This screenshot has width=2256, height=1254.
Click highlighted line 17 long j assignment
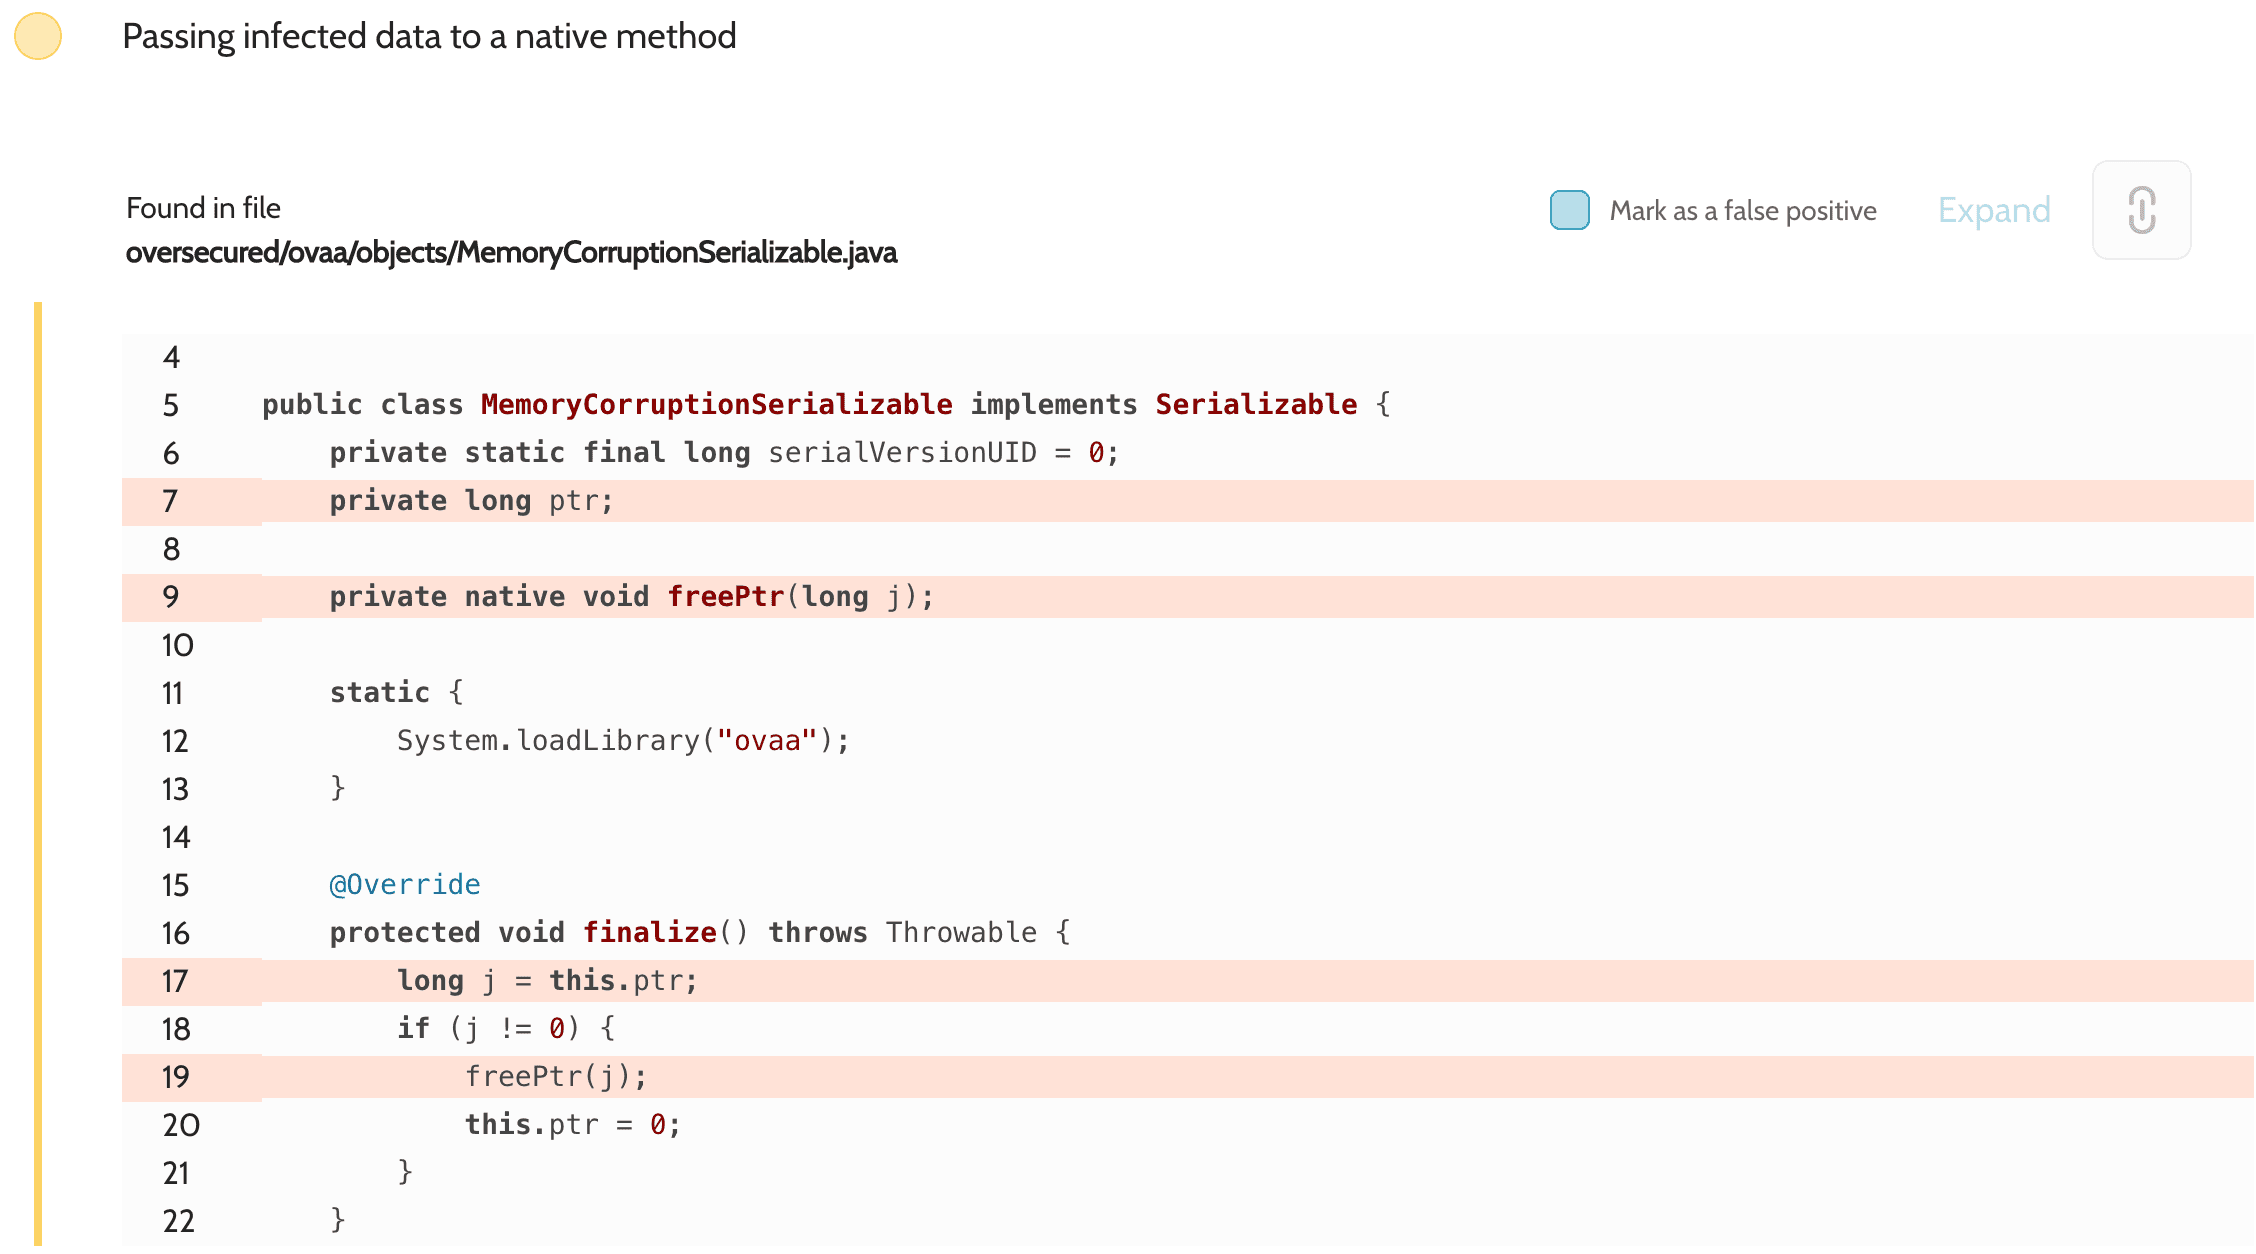click(x=546, y=980)
